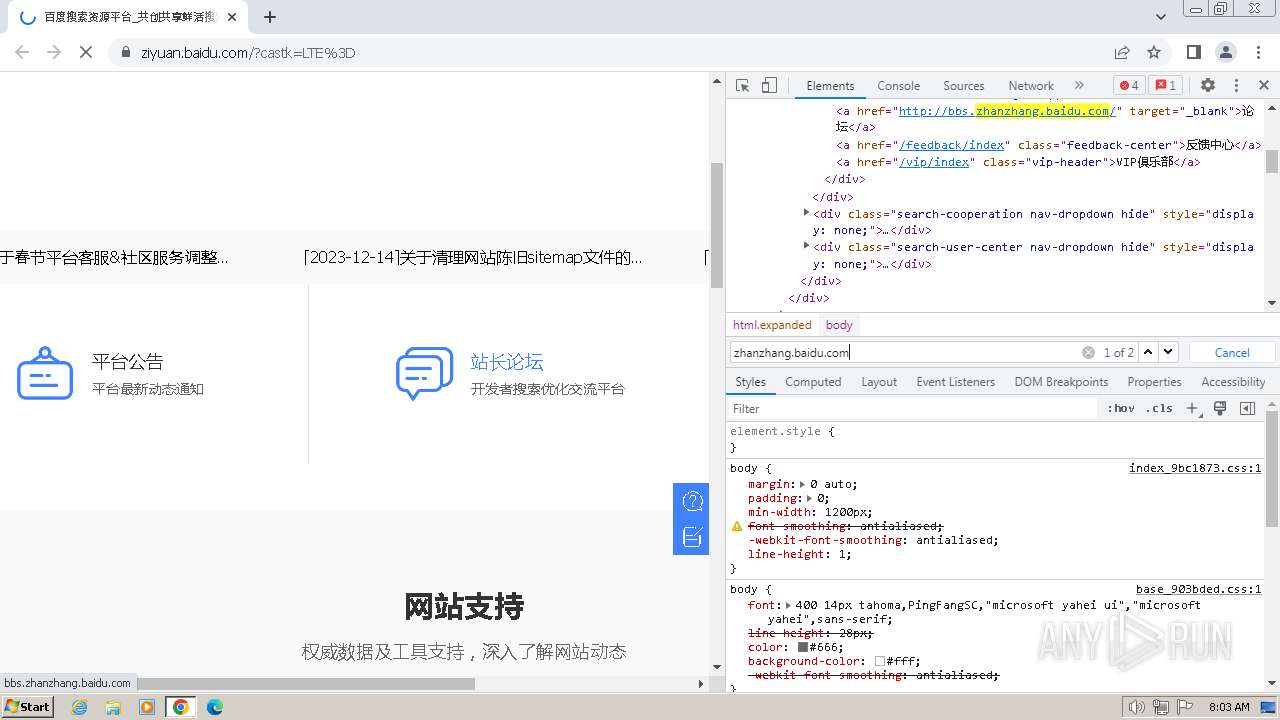Open the Accessibility tab

click(1233, 382)
